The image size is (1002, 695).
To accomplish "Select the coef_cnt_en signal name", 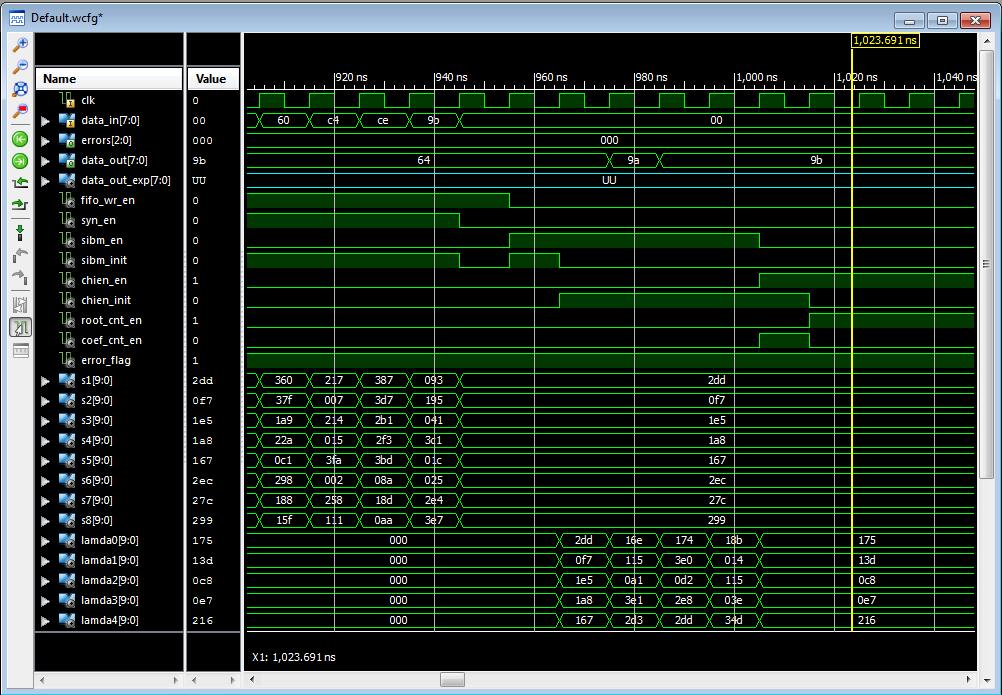I will pos(111,340).
